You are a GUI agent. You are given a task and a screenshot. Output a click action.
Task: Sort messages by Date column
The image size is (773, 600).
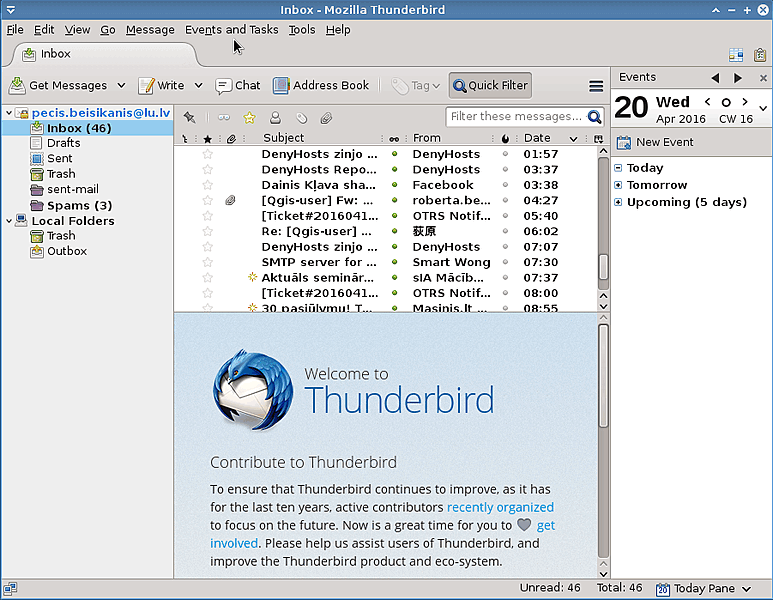pos(537,138)
